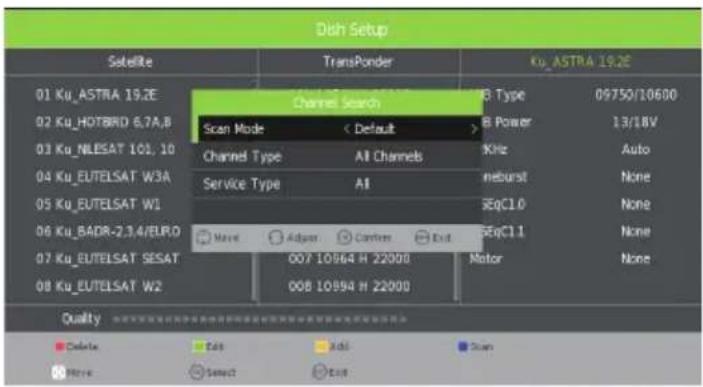703x387 pixels.
Task: Click the Dish Setup title bar
Action: (352, 29)
